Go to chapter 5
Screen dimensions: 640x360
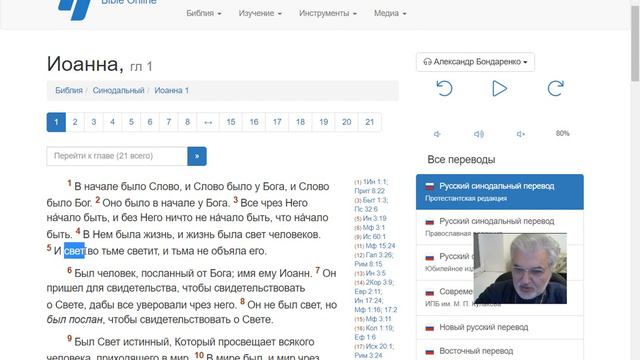tap(131, 122)
